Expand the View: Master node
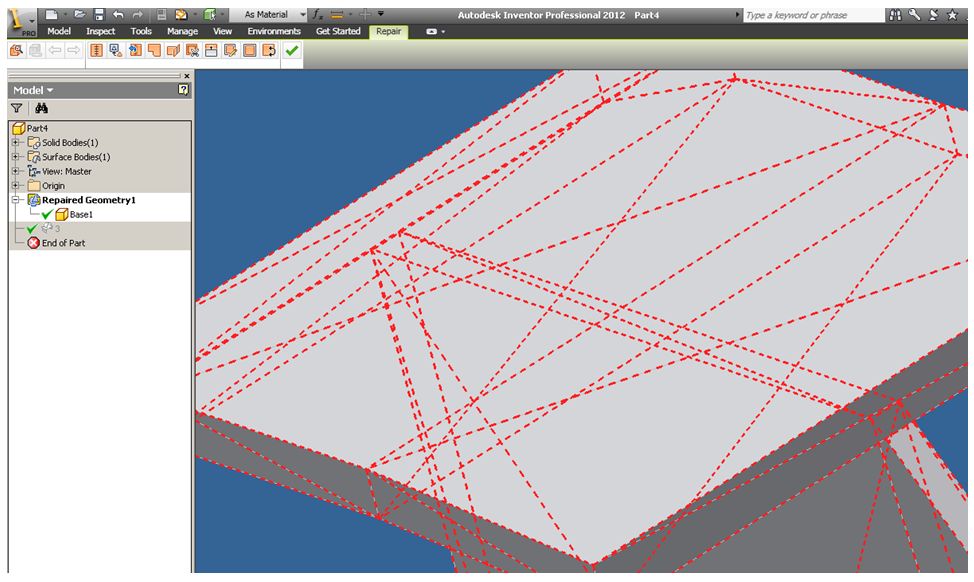 click(16, 171)
